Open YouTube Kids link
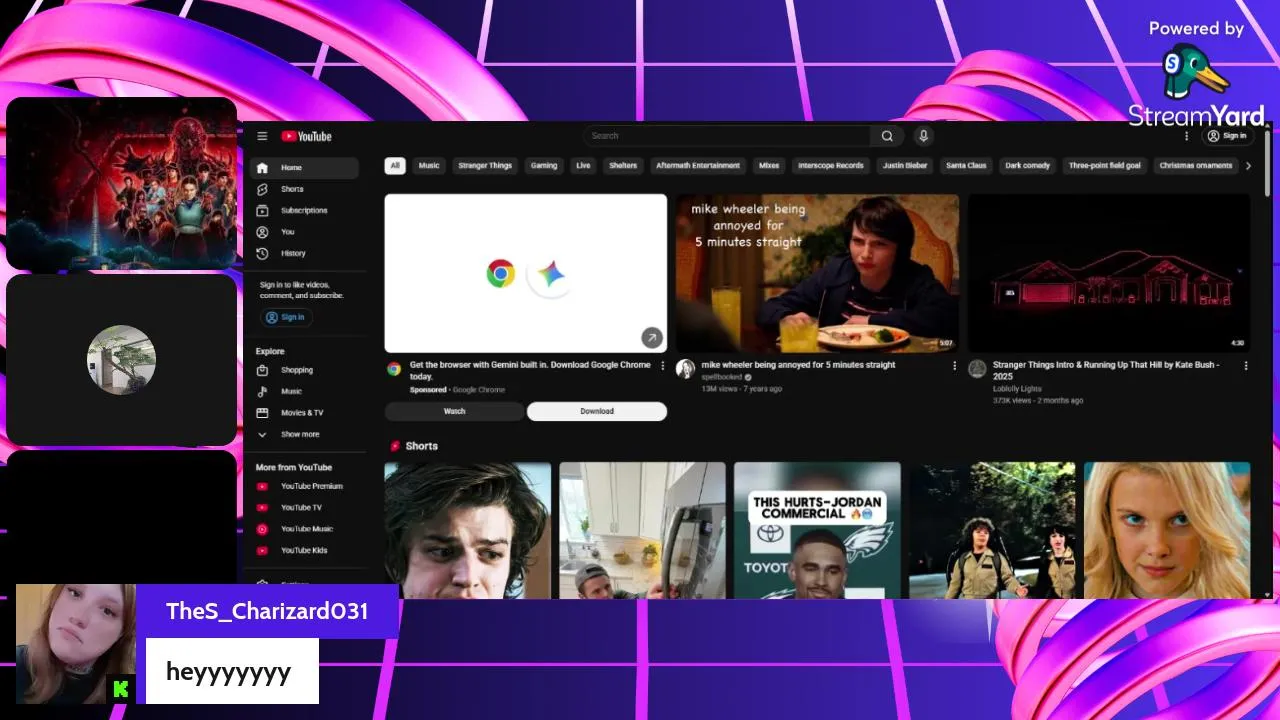Viewport: 1280px width, 720px height. (x=304, y=550)
